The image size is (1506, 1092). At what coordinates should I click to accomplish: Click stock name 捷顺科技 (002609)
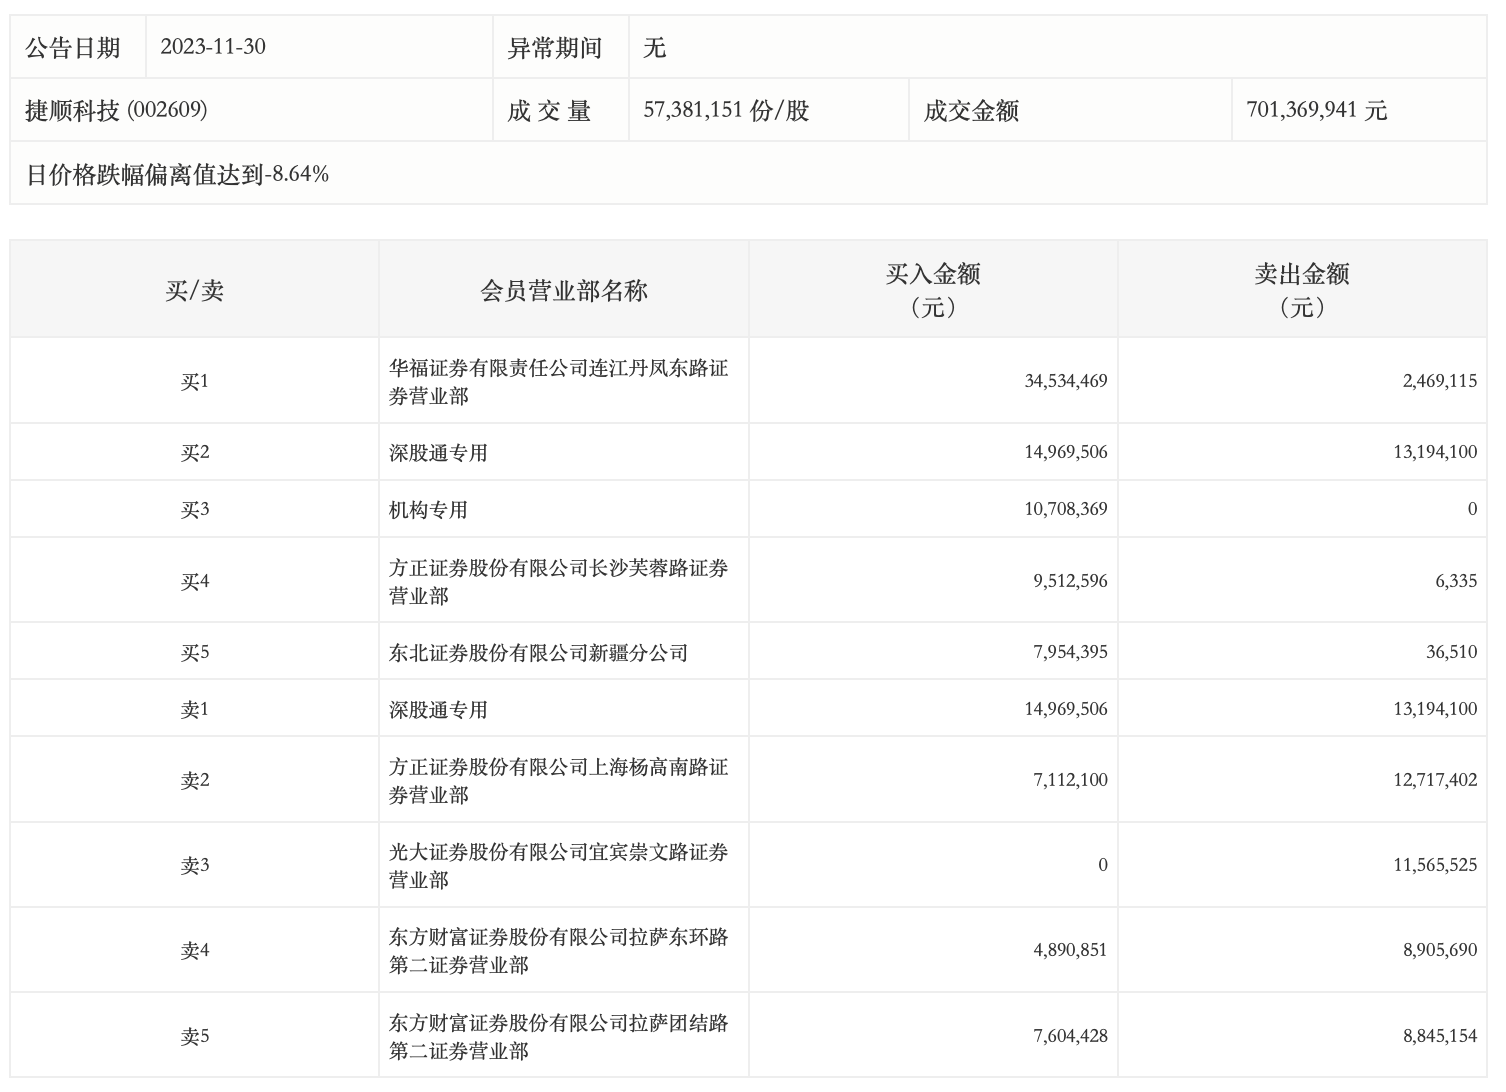point(116,110)
